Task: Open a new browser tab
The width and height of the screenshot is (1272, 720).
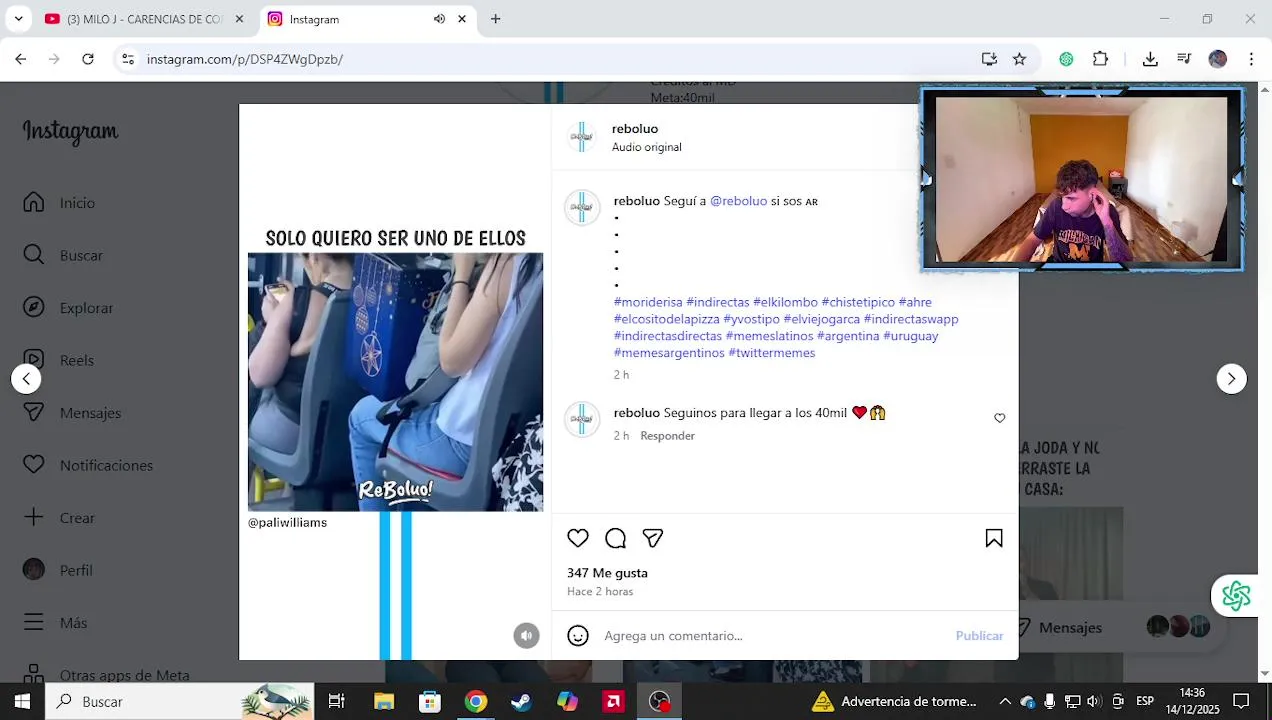Action: coord(495,19)
